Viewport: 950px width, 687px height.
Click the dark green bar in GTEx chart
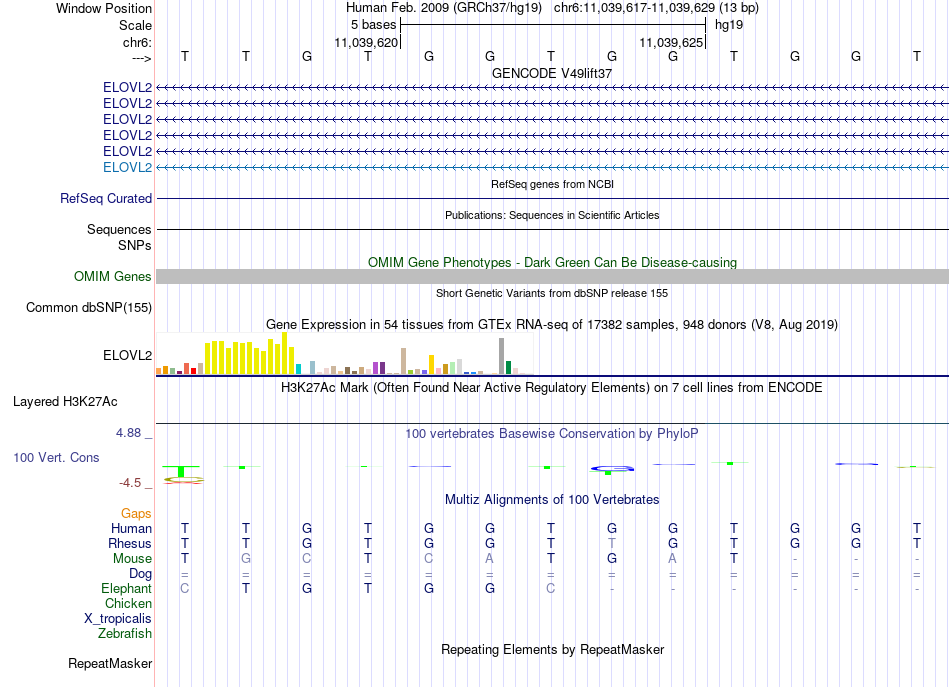click(x=509, y=367)
